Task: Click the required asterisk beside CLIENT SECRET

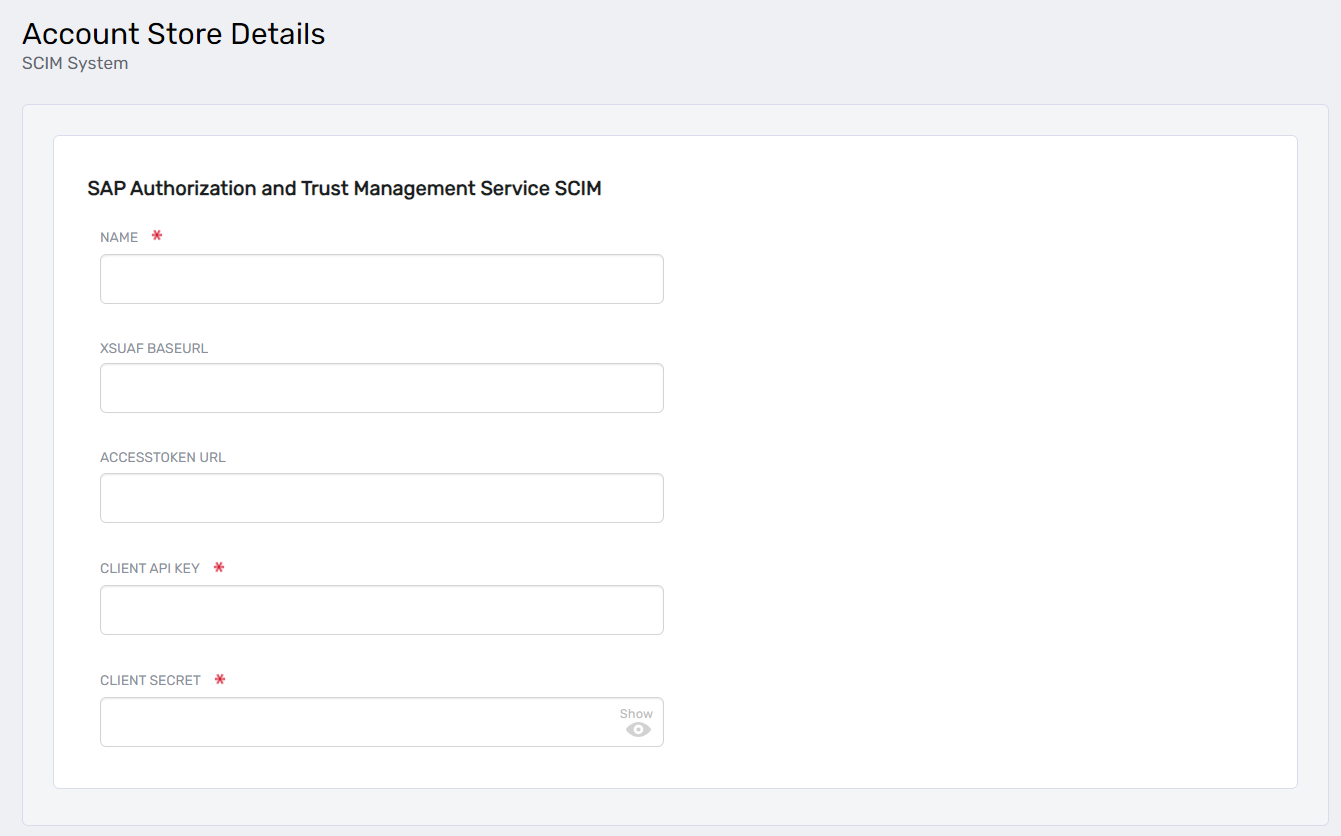Action: [220, 679]
